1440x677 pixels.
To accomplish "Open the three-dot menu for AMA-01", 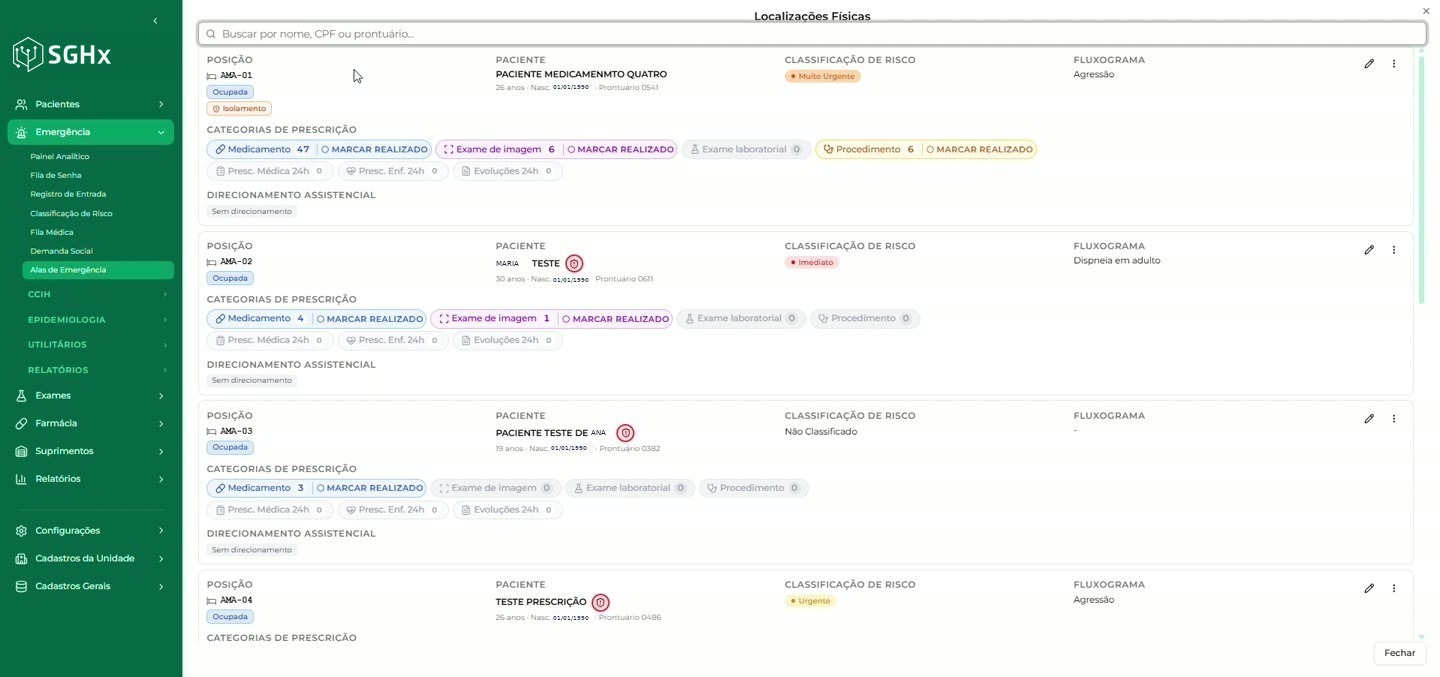I will pyautogui.click(x=1394, y=64).
